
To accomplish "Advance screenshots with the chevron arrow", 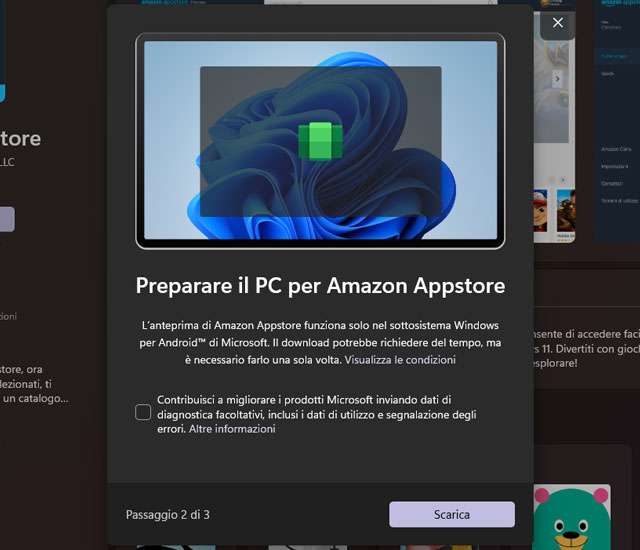I will point(557,78).
